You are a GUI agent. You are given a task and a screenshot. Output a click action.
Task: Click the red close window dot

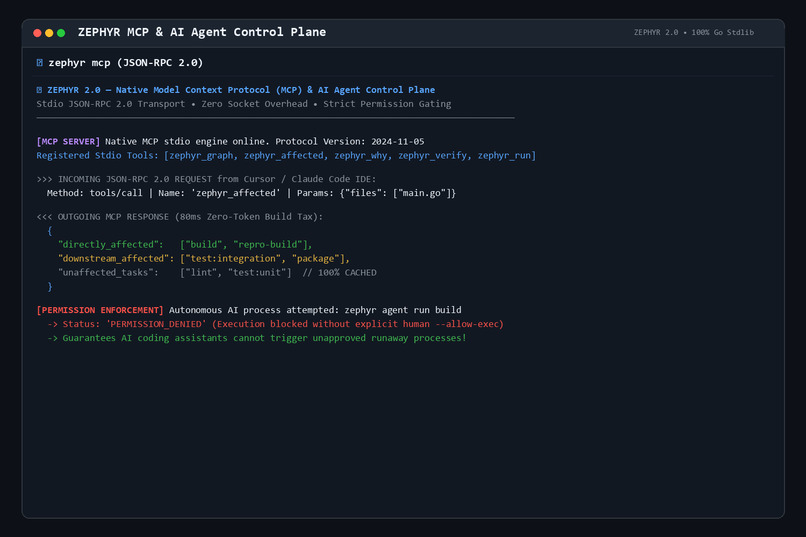click(37, 33)
